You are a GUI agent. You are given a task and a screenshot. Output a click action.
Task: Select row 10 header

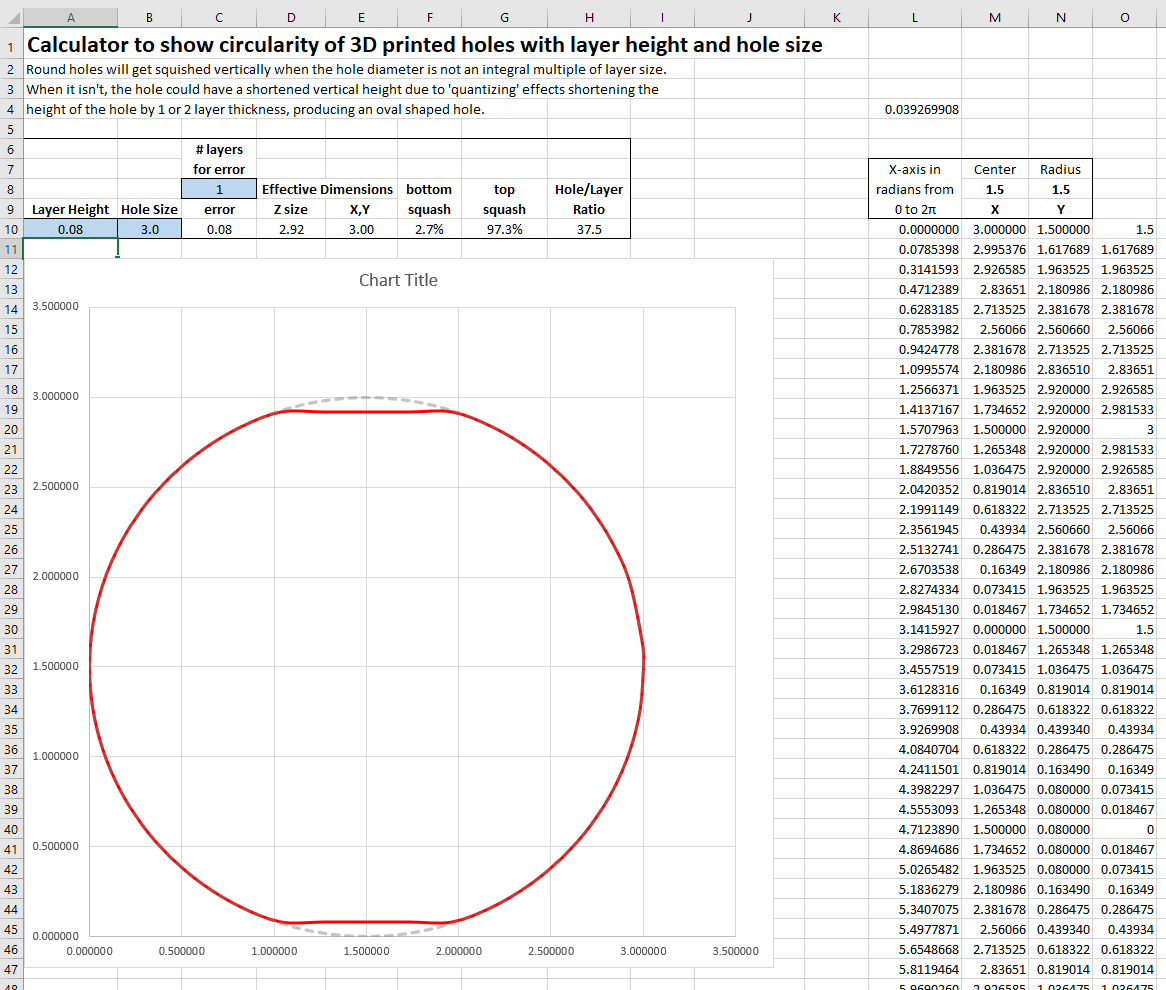click(x=11, y=229)
